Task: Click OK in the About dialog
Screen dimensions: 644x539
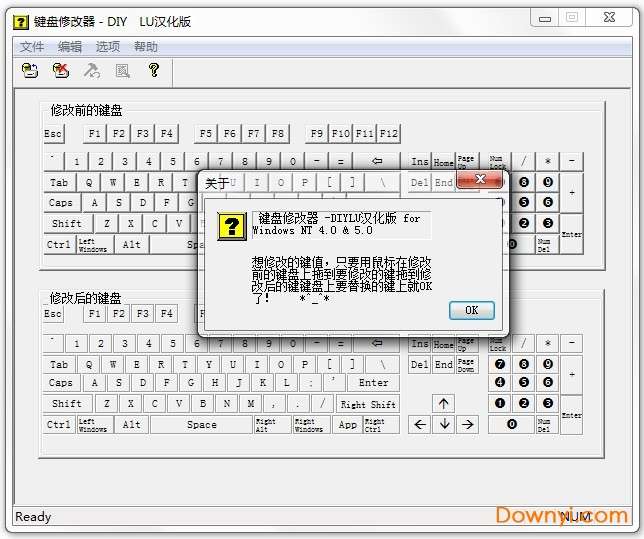Action: point(471,310)
